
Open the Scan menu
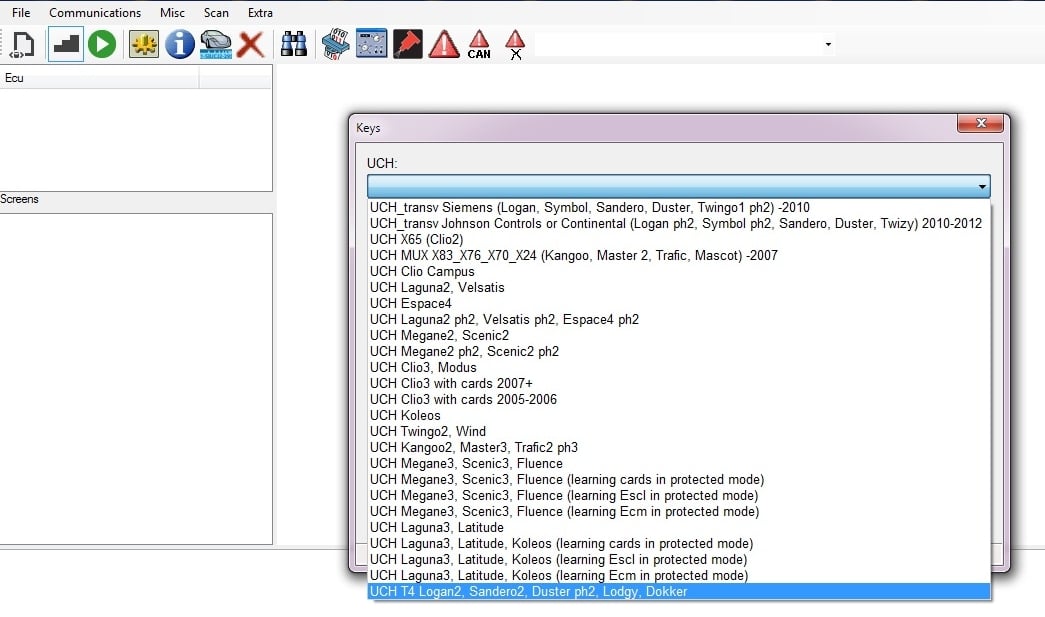216,12
